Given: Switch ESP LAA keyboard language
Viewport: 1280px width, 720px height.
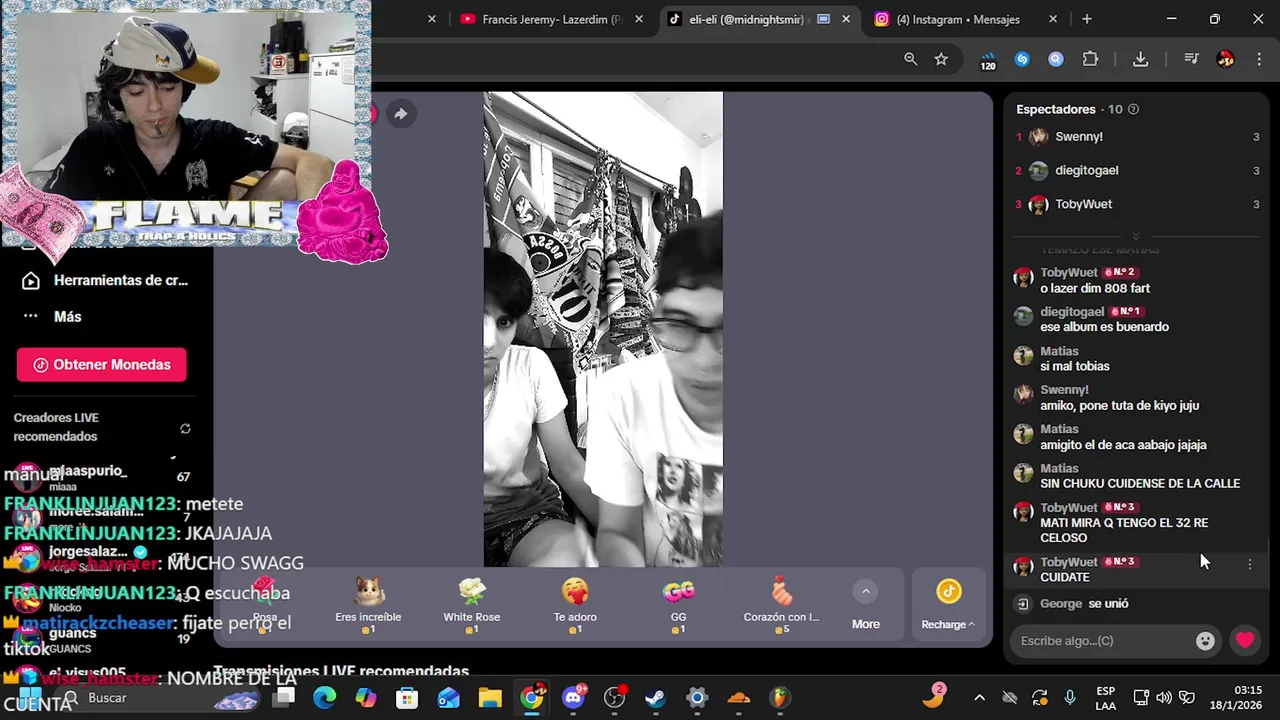Looking at the screenshot, I should [x=1105, y=698].
